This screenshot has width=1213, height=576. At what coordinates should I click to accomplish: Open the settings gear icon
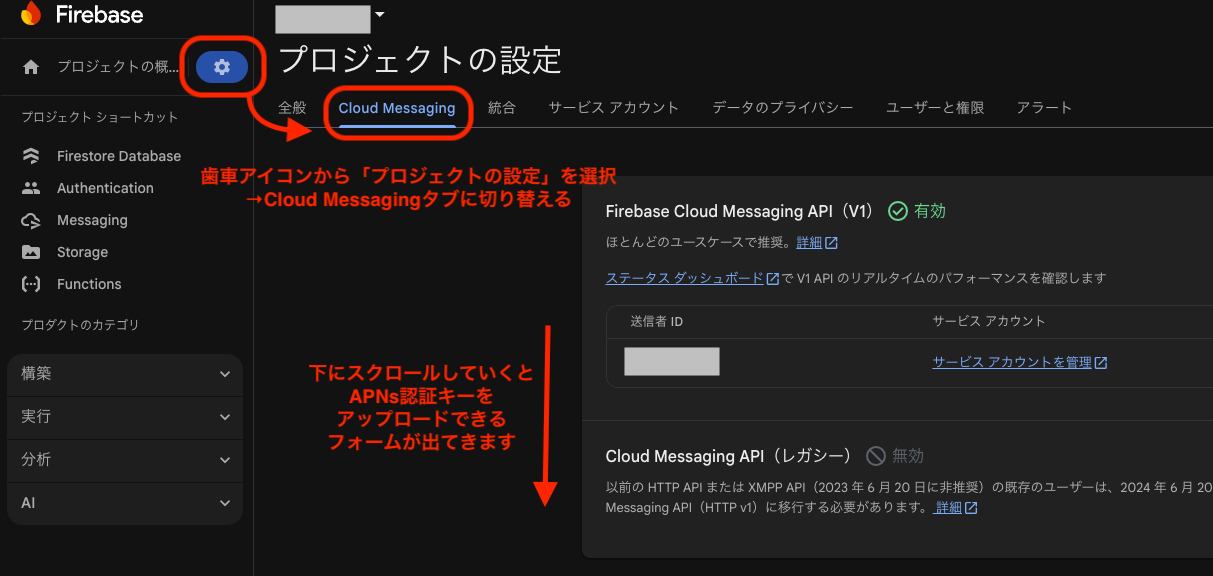click(x=222, y=67)
